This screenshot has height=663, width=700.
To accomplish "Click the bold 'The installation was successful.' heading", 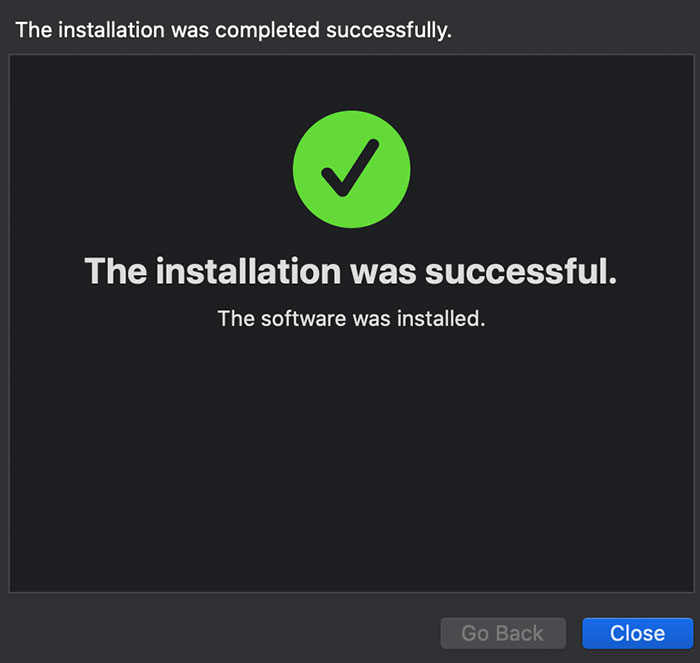I will point(350,270).
